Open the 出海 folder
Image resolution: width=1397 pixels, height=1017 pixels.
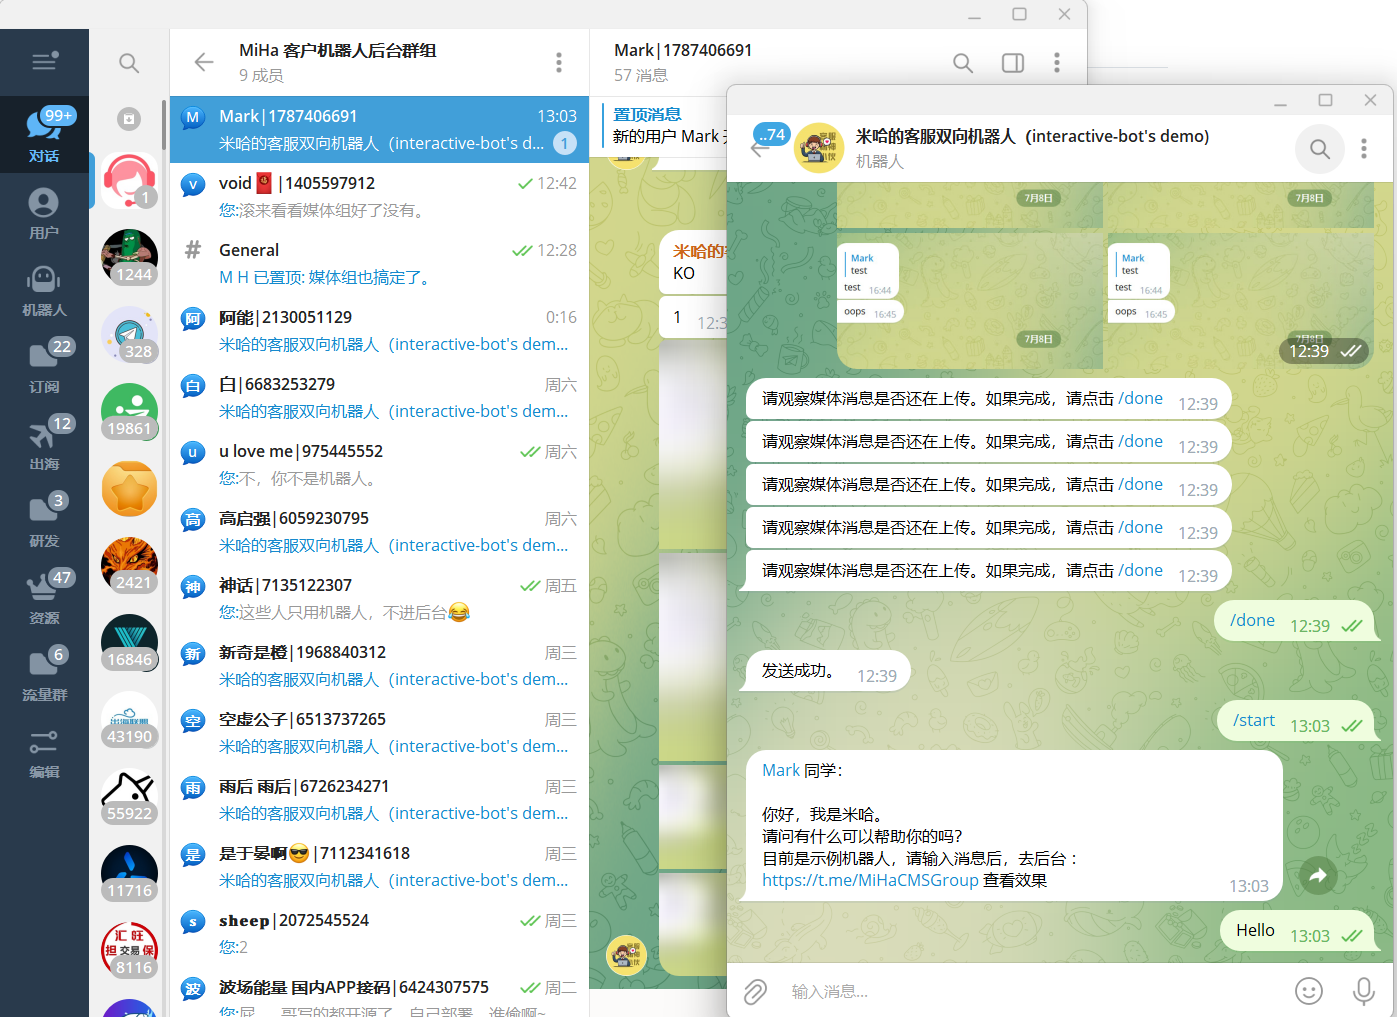coord(44,443)
